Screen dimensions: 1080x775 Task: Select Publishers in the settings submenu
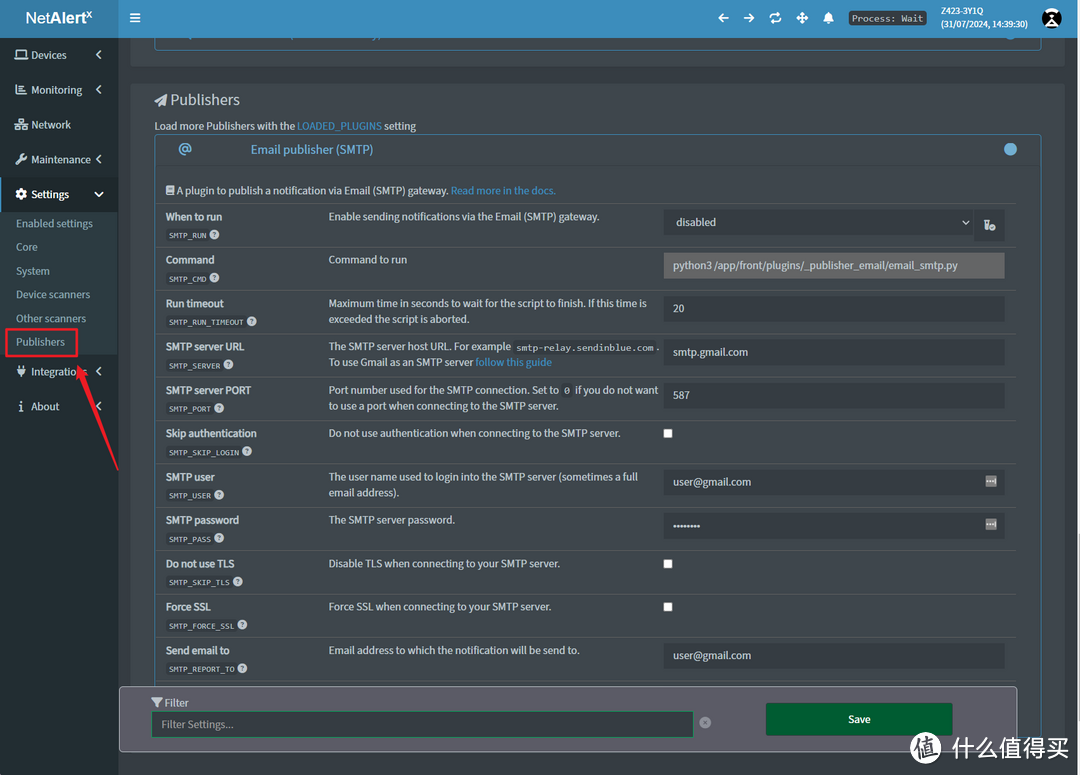click(x=41, y=342)
